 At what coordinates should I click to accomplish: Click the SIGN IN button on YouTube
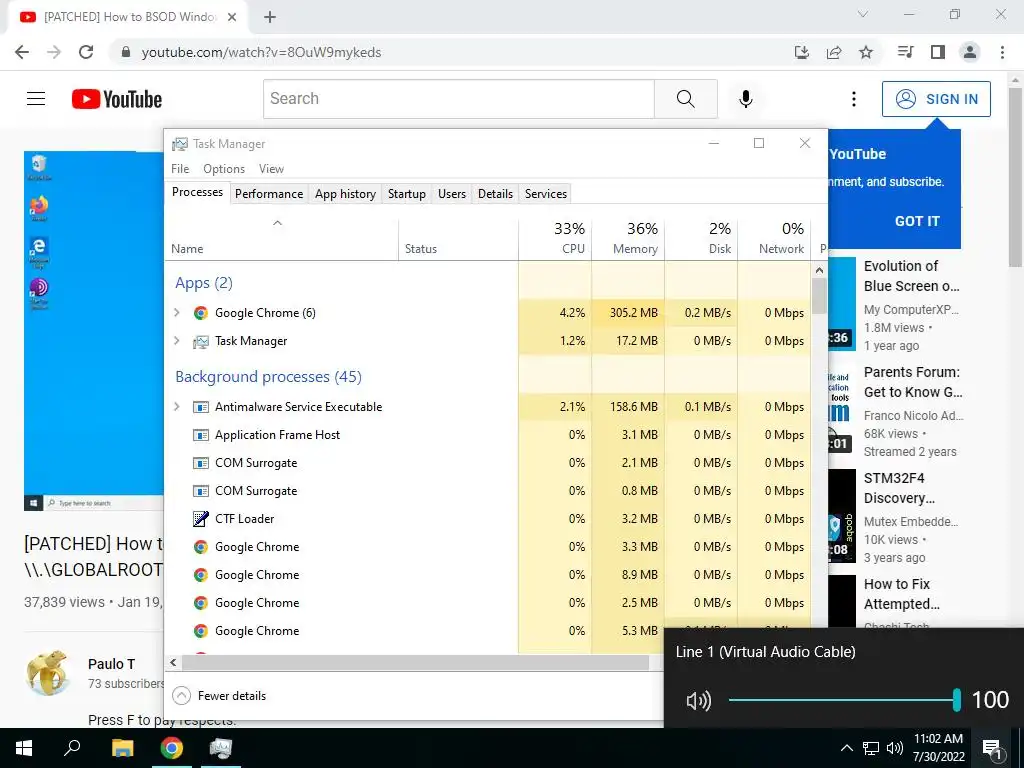[x=936, y=99]
